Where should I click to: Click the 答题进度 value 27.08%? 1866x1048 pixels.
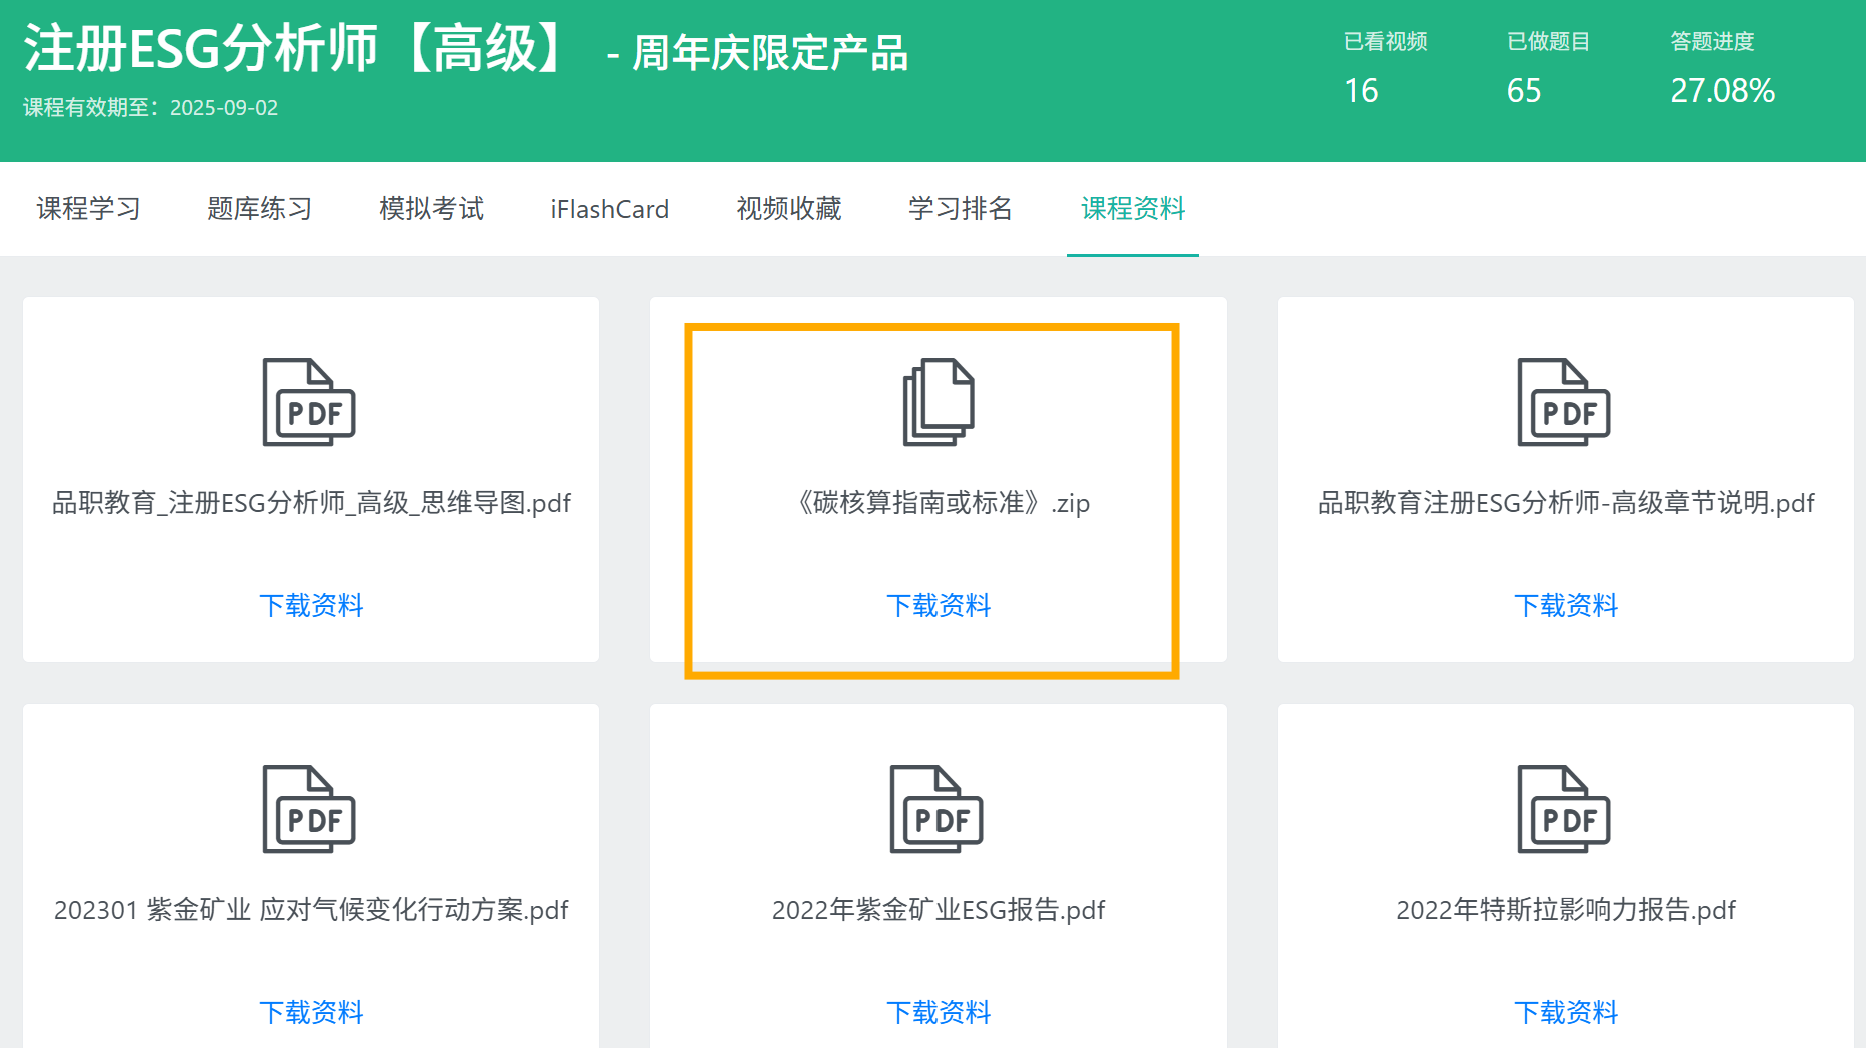point(1722,90)
